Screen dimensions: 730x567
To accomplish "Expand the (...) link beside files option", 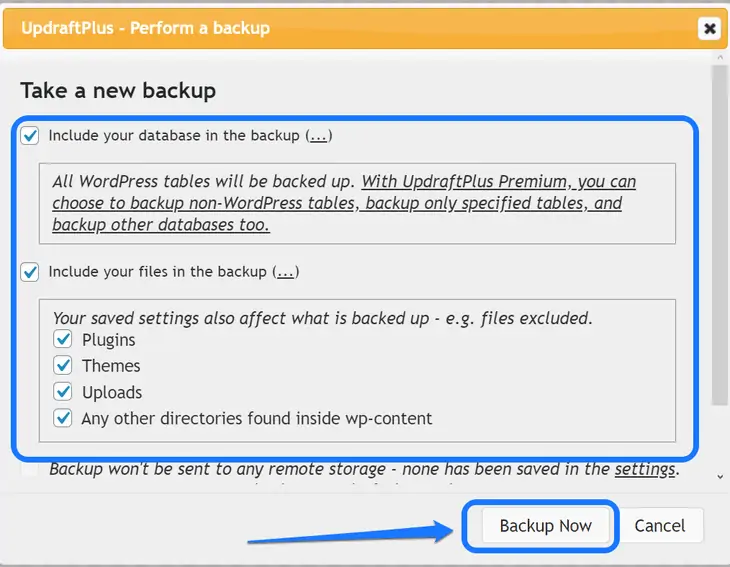I will pyautogui.click(x=286, y=271).
